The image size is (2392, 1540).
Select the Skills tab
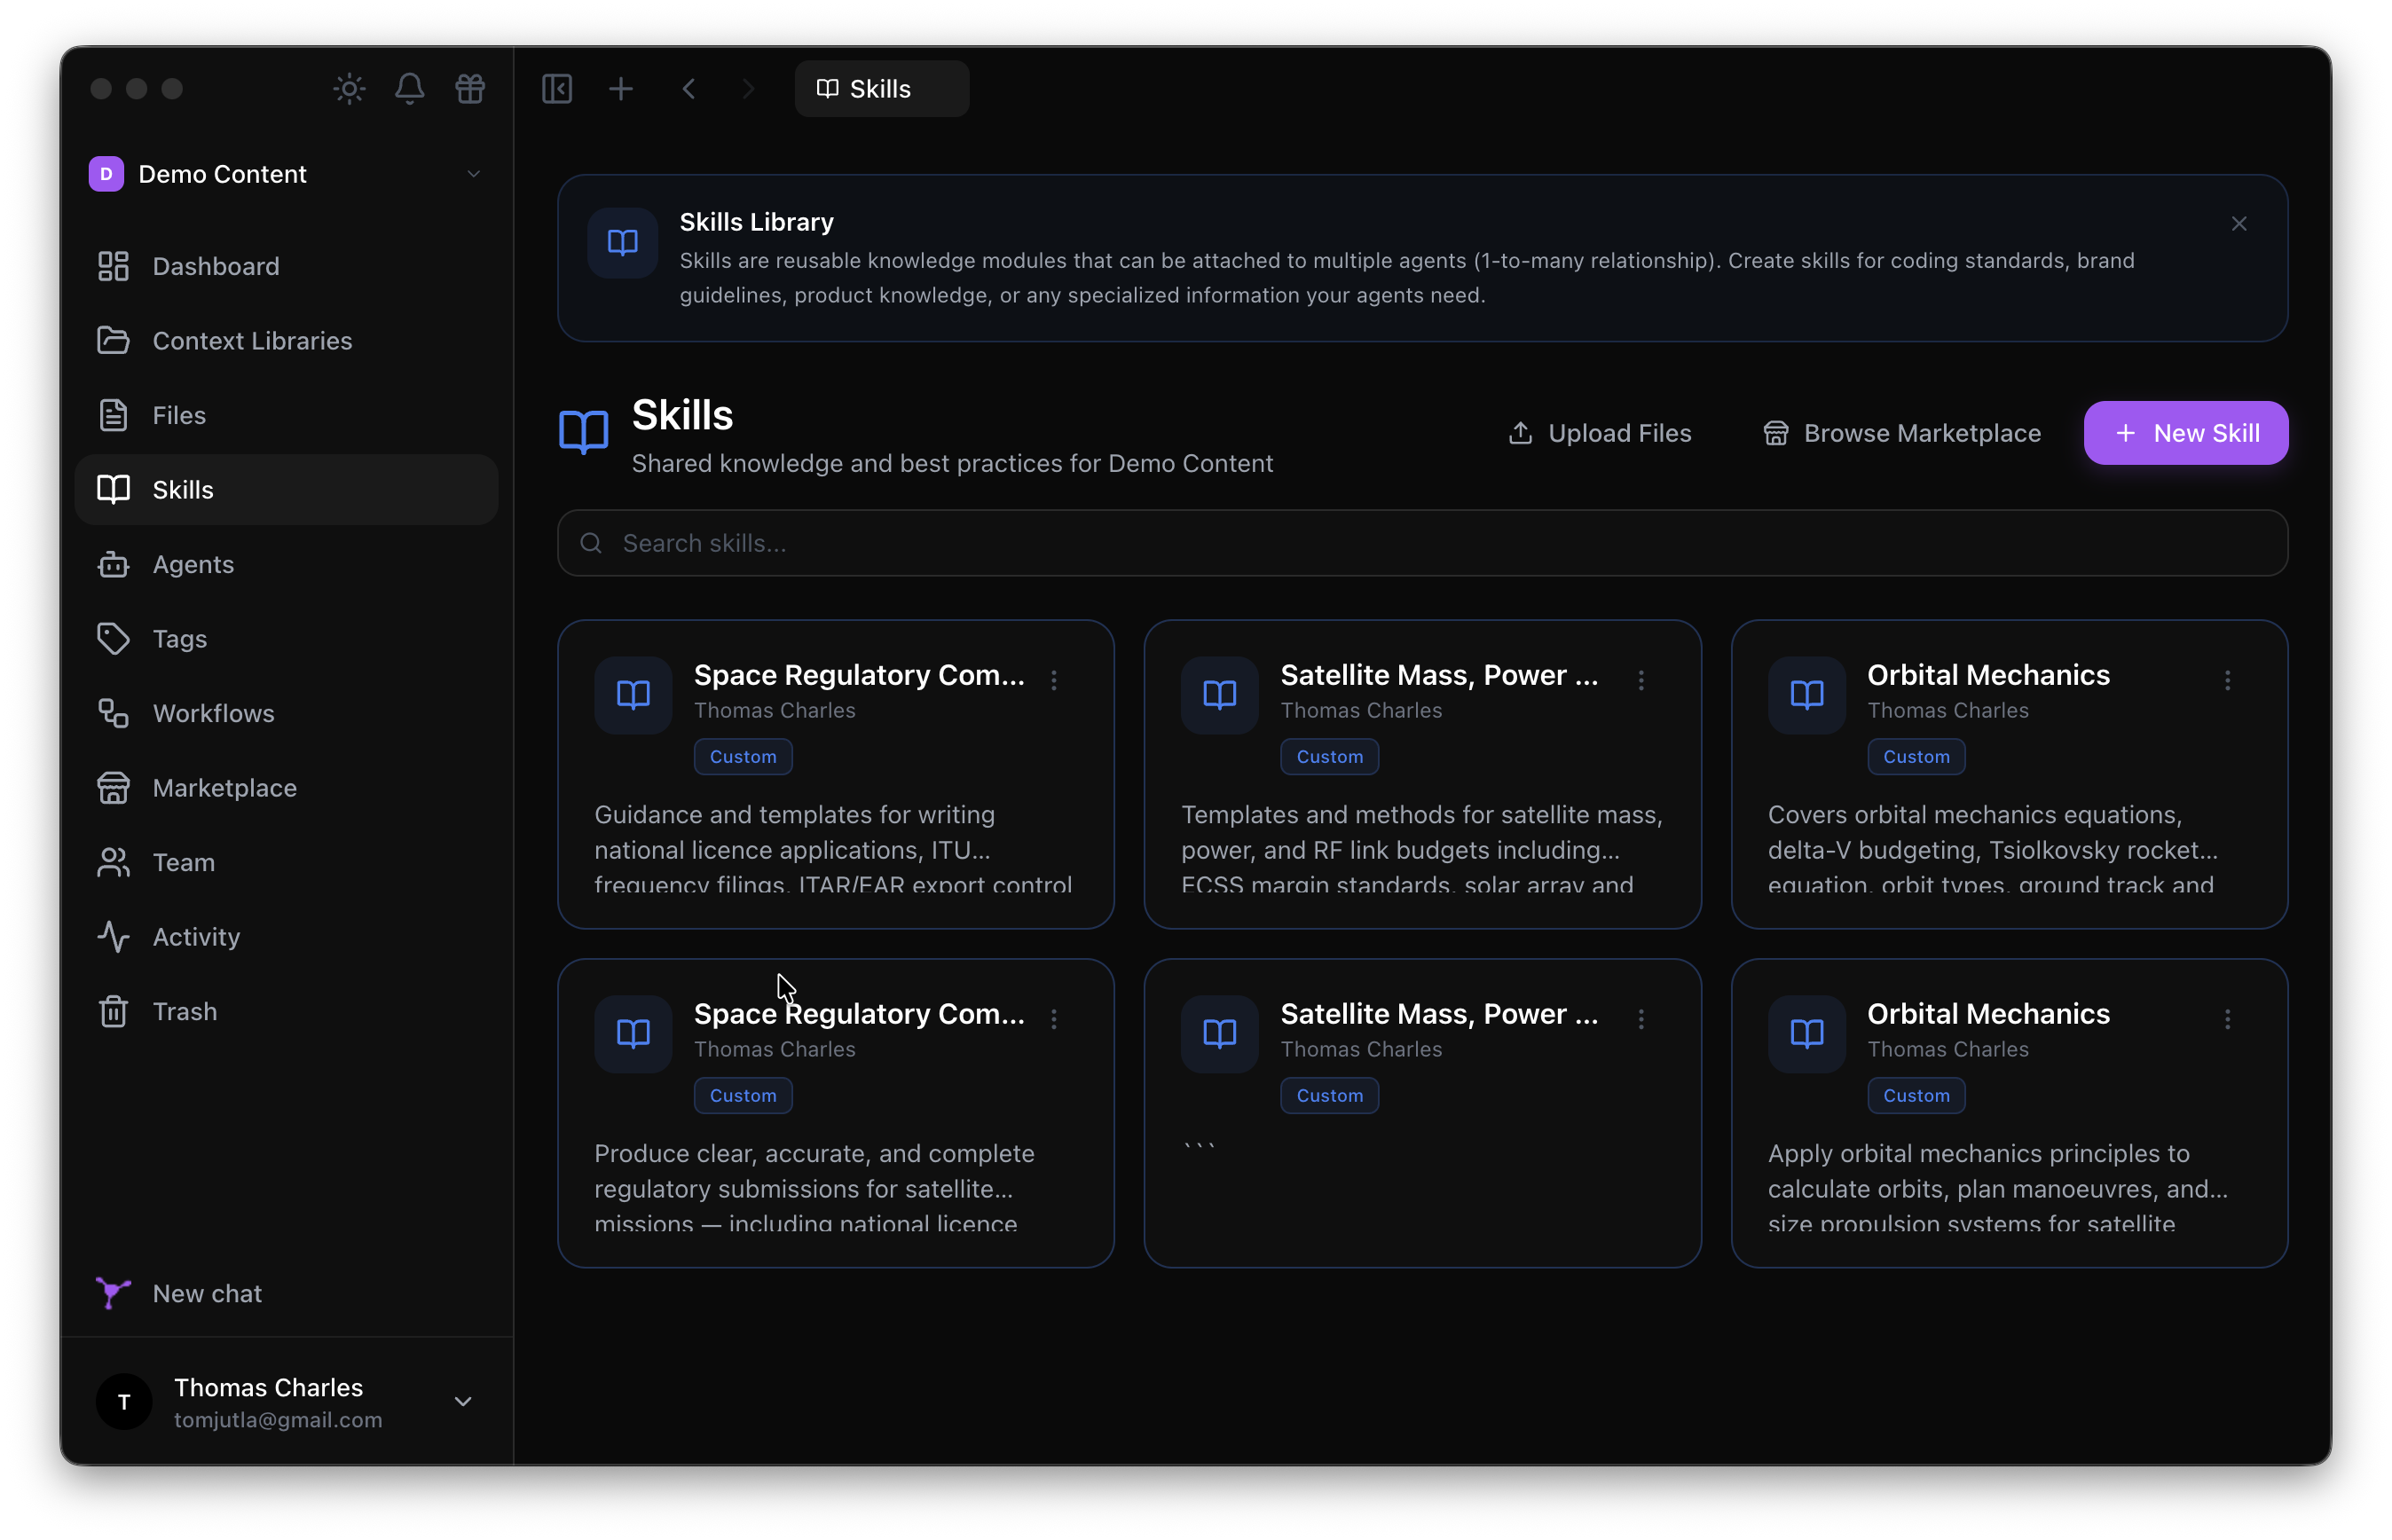[x=881, y=89]
